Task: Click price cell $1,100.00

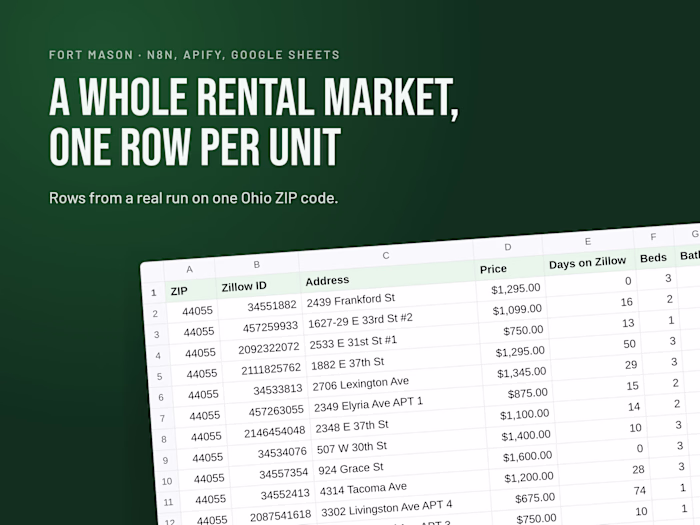Action: click(x=519, y=415)
